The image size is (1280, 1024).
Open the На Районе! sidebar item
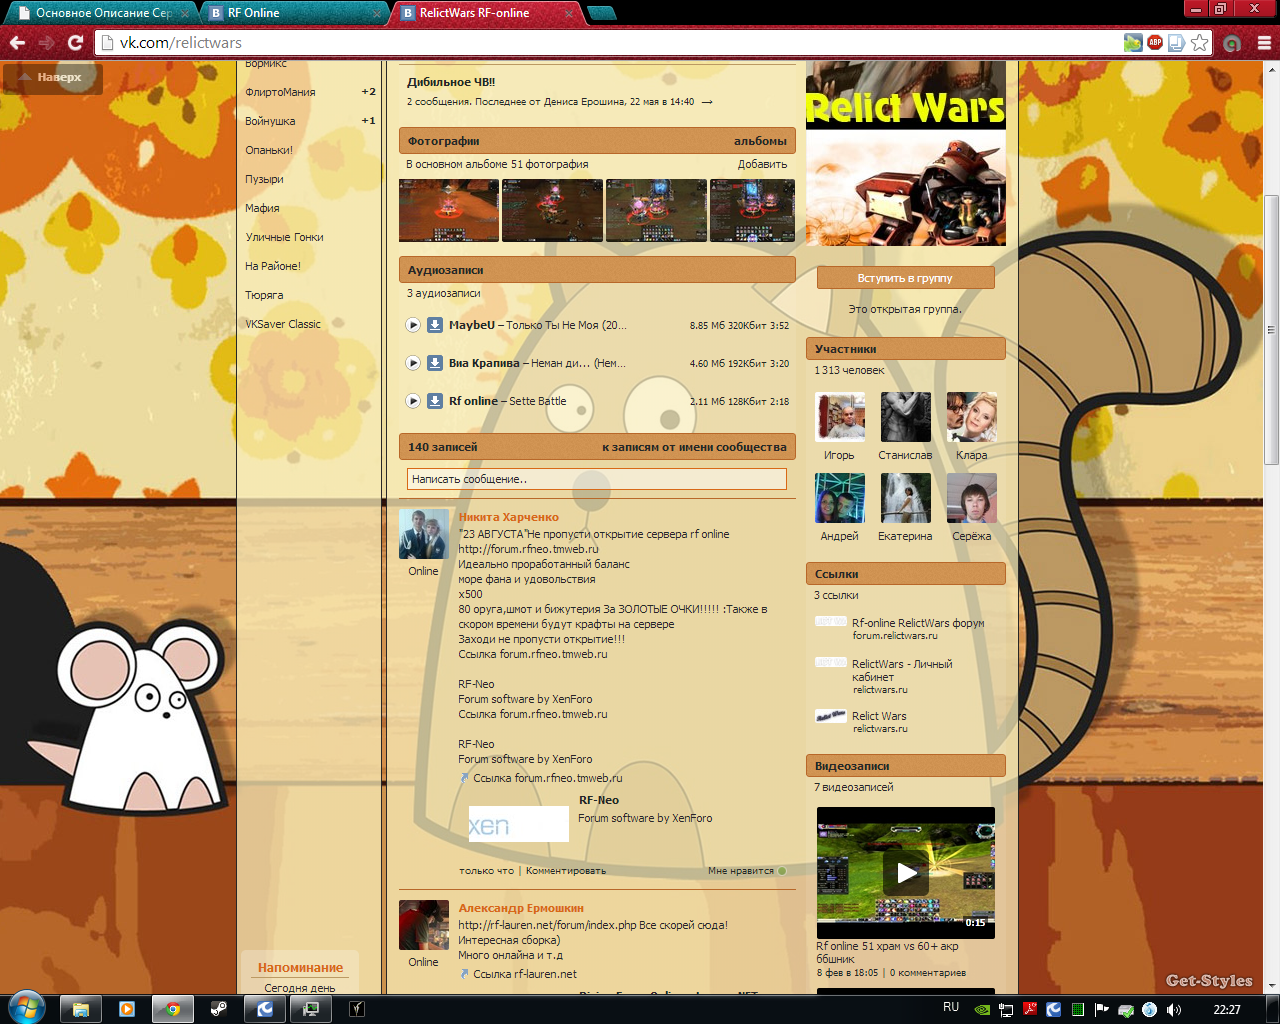[x=273, y=266]
